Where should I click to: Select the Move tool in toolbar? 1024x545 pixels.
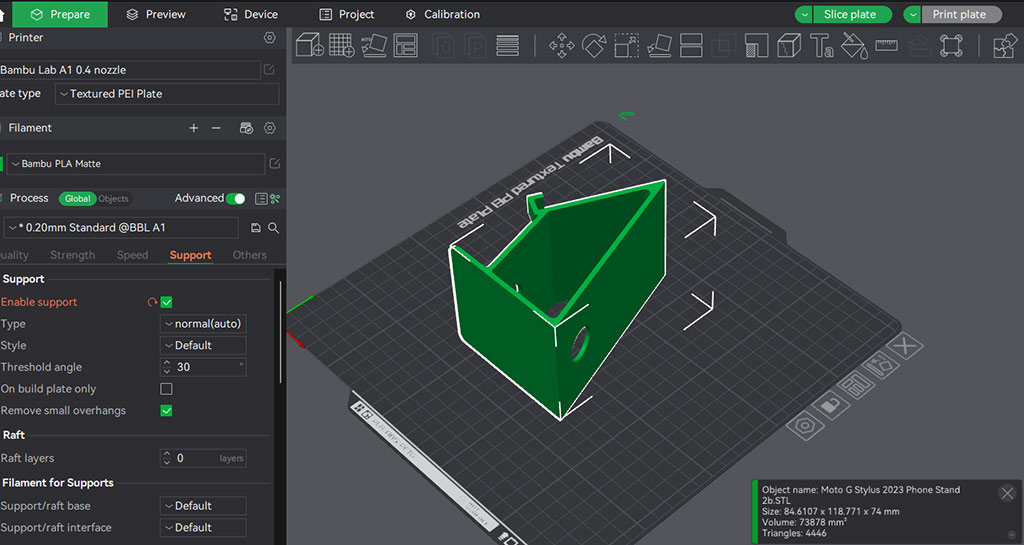[x=562, y=45]
